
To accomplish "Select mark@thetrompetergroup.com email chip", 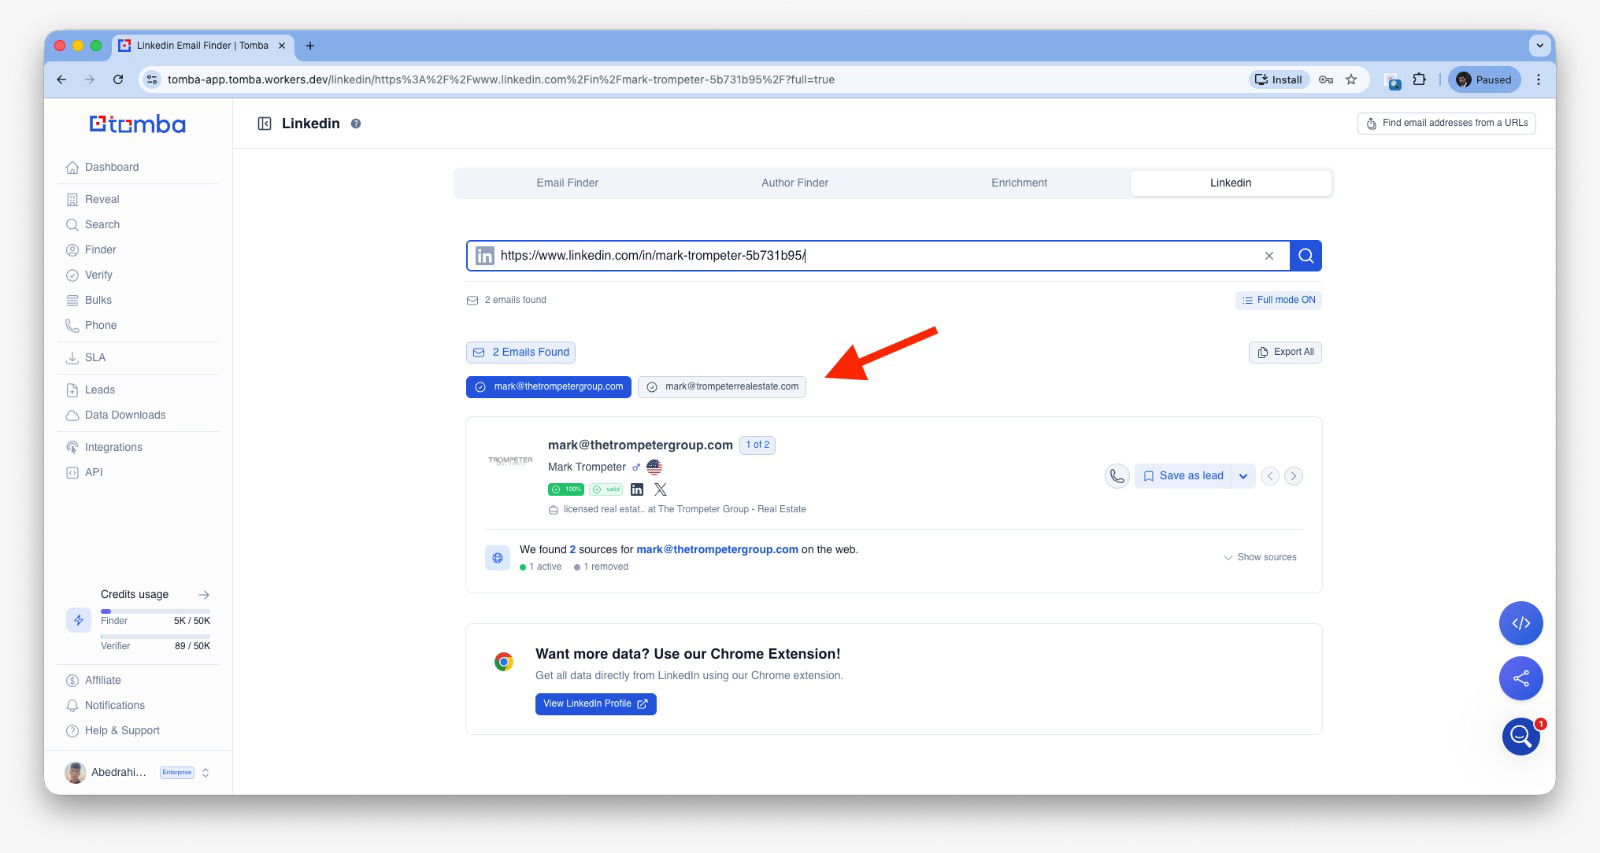I will pyautogui.click(x=548, y=387).
